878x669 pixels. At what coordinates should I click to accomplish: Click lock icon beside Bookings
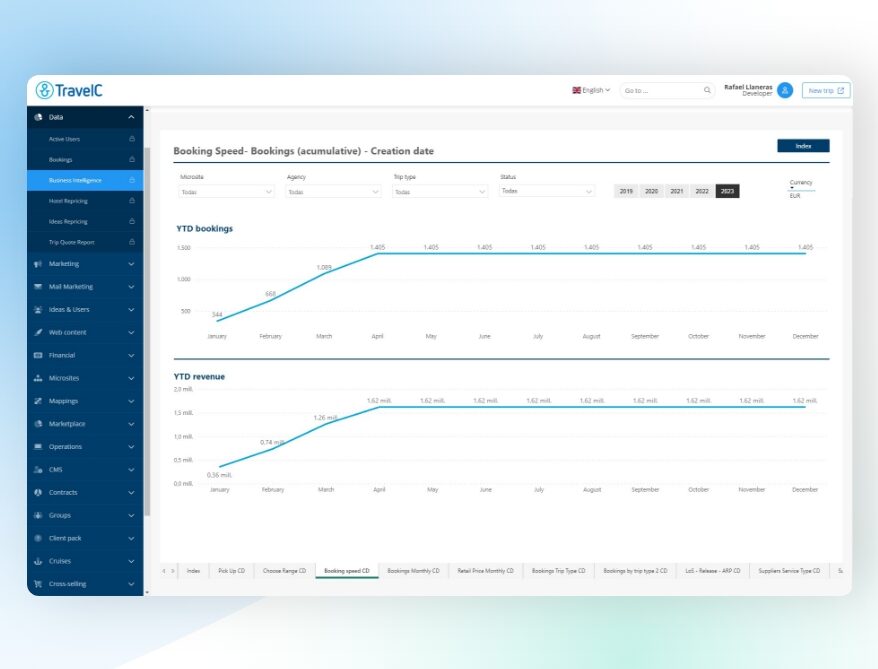coord(132,160)
